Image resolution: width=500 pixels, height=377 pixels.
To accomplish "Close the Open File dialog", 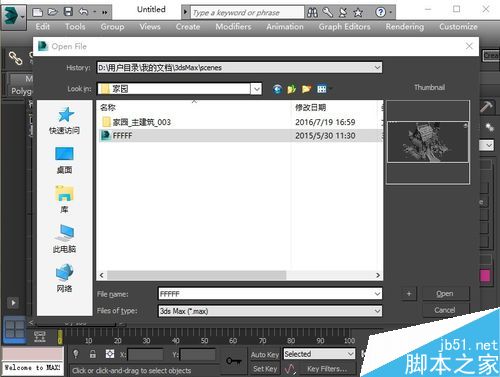I will coord(469,46).
